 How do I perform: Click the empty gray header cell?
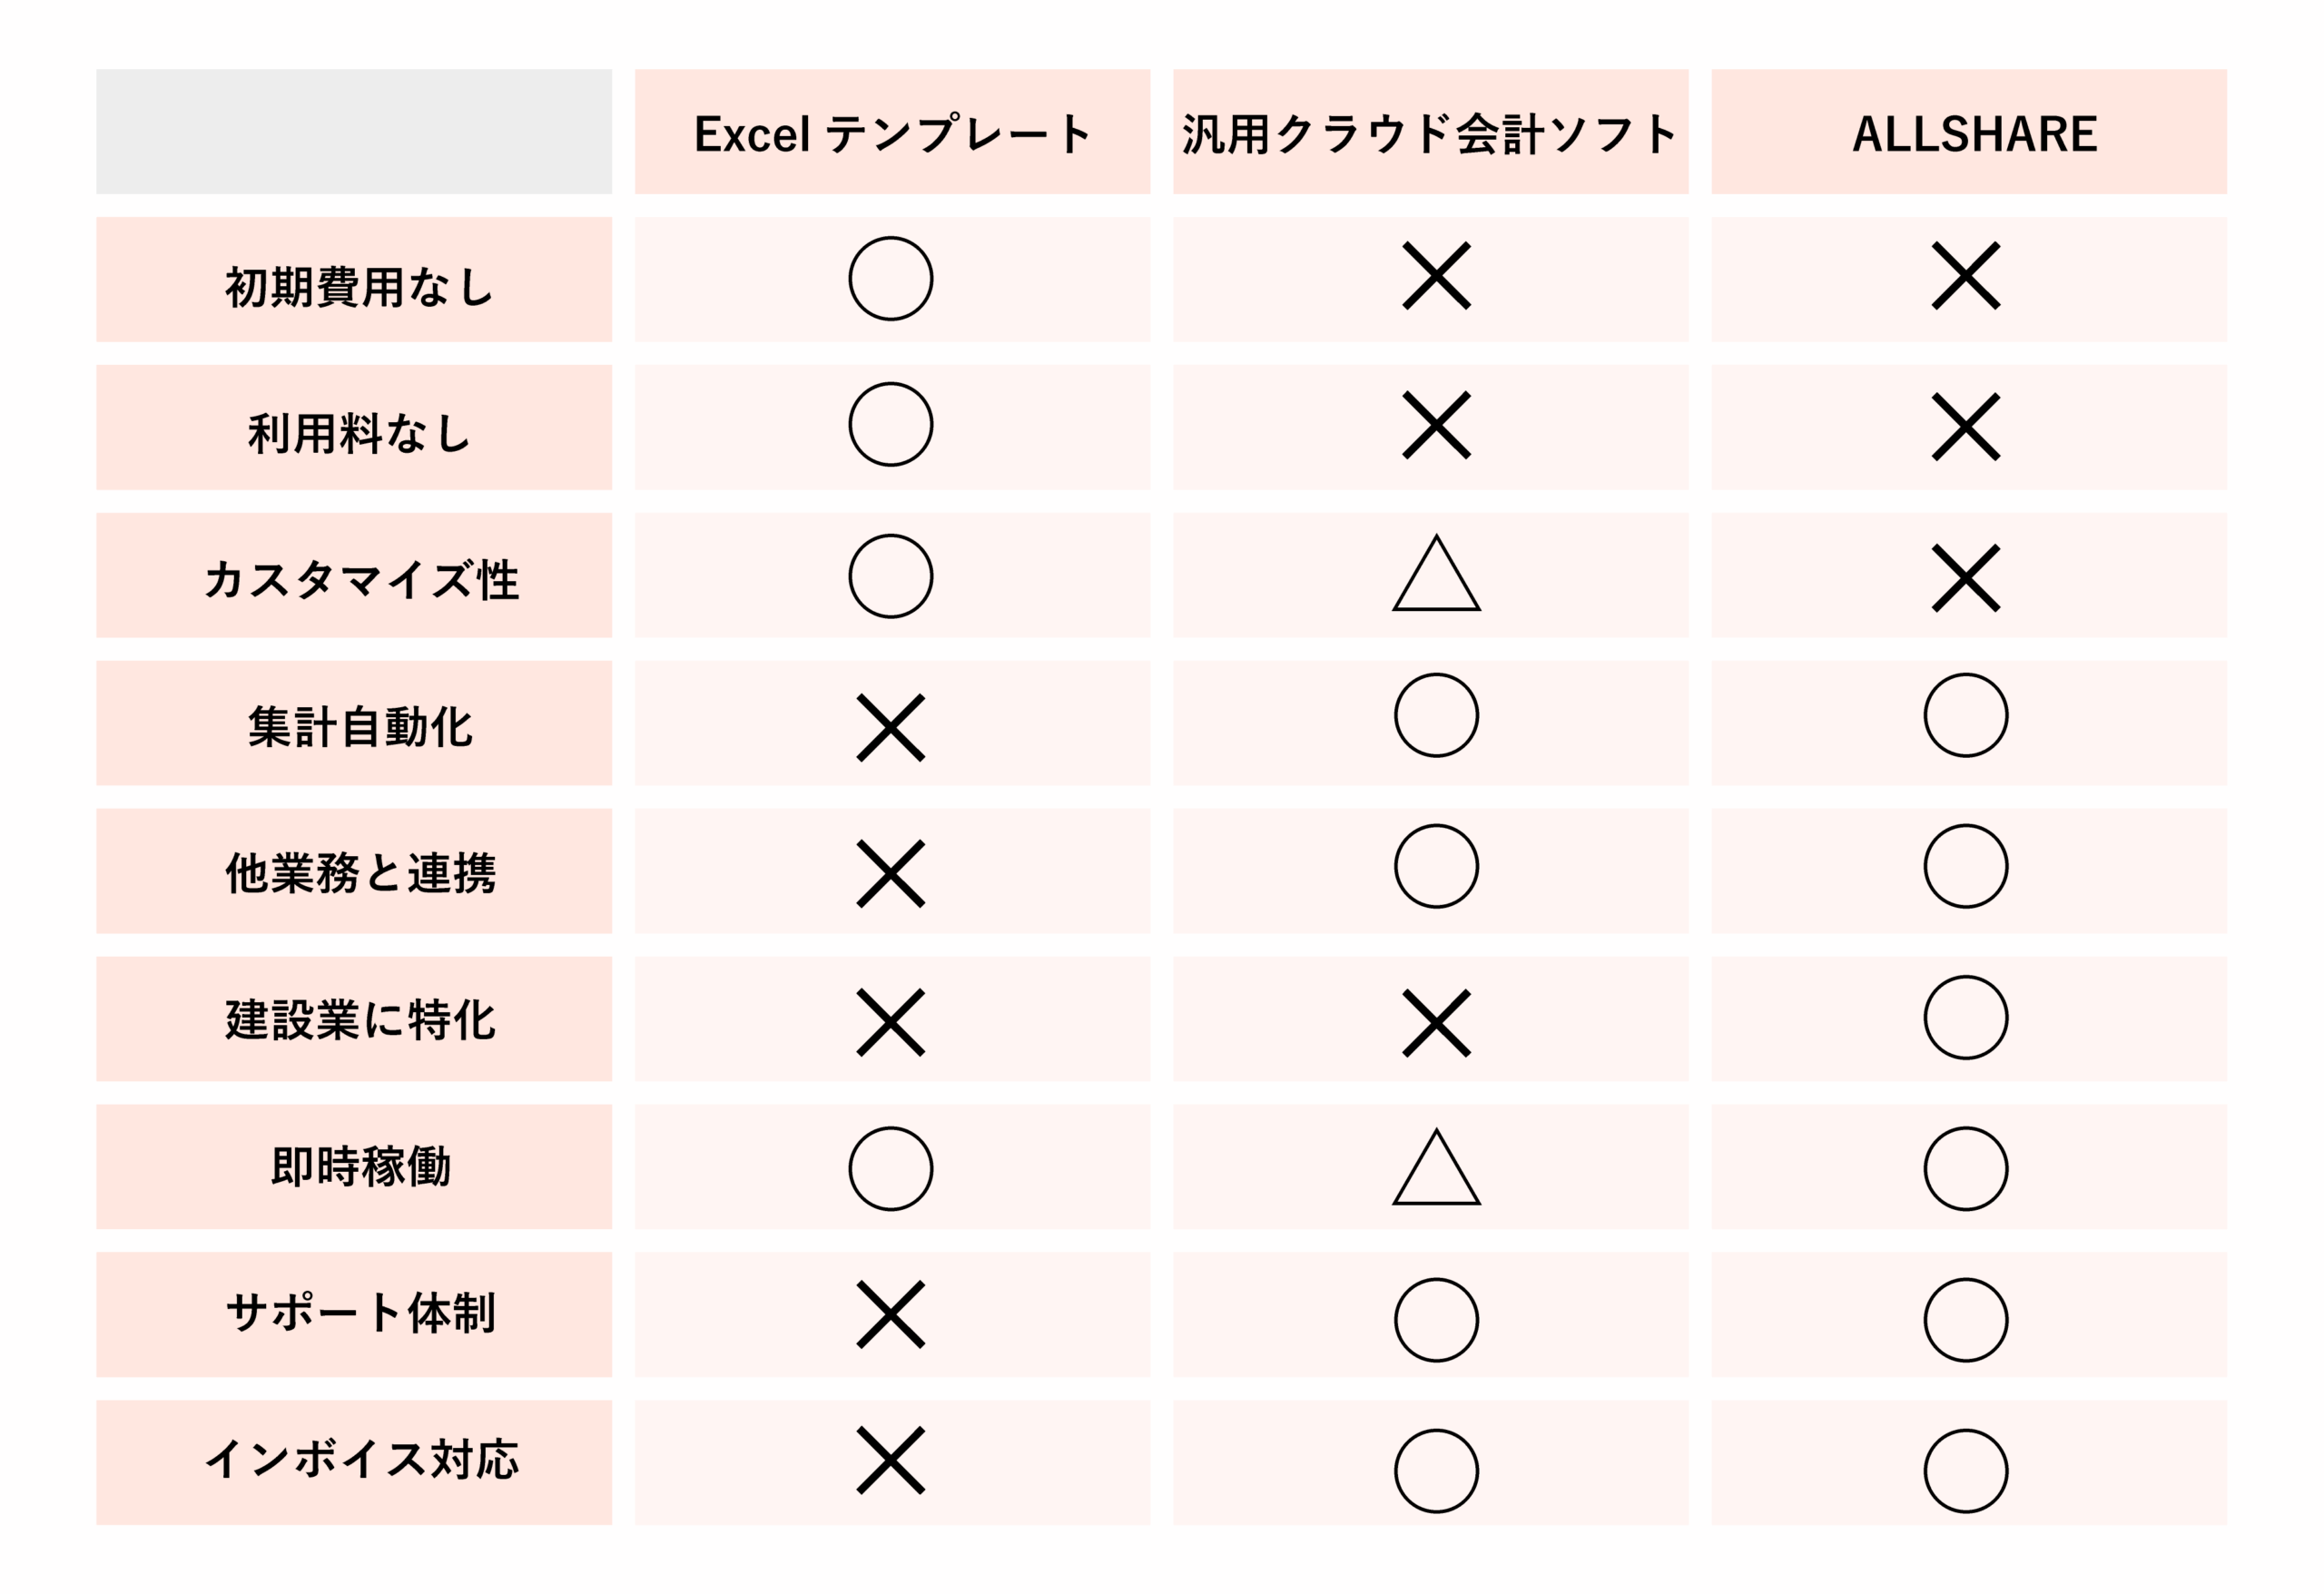point(354,131)
